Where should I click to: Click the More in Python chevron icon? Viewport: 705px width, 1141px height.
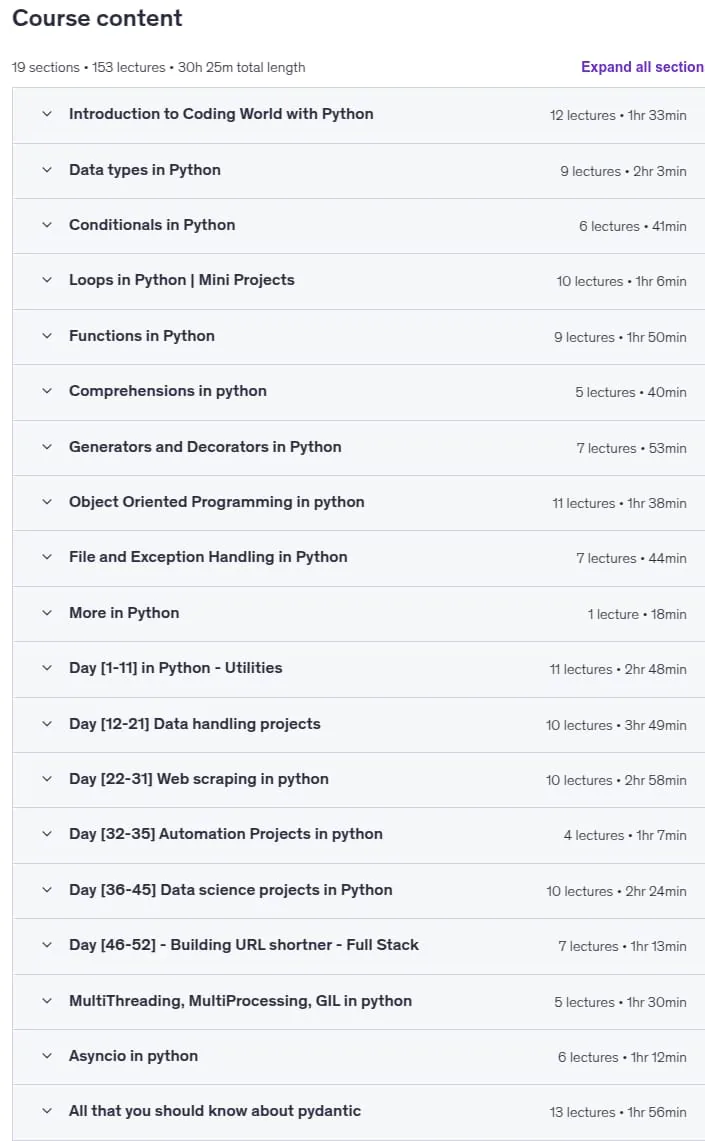[47, 613]
